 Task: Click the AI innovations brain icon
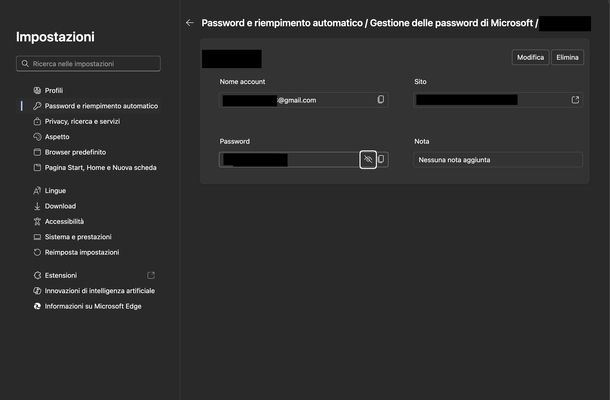(37, 291)
